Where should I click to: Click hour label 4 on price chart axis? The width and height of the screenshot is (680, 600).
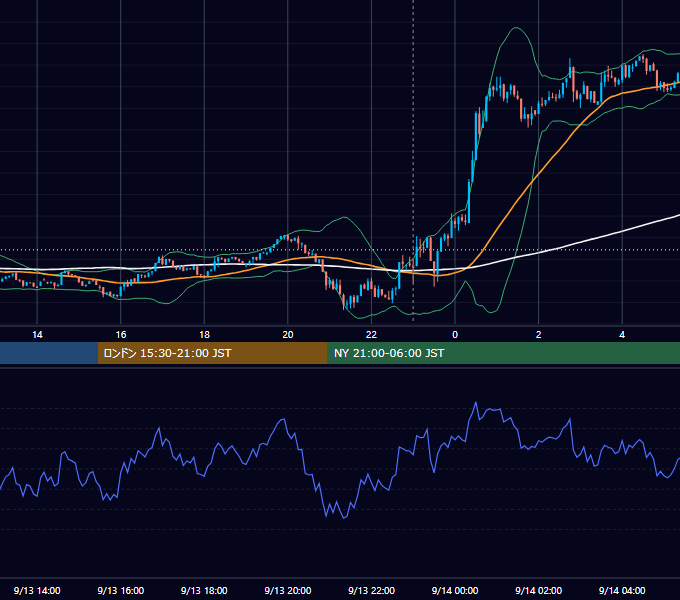pyautogui.click(x=622, y=335)
